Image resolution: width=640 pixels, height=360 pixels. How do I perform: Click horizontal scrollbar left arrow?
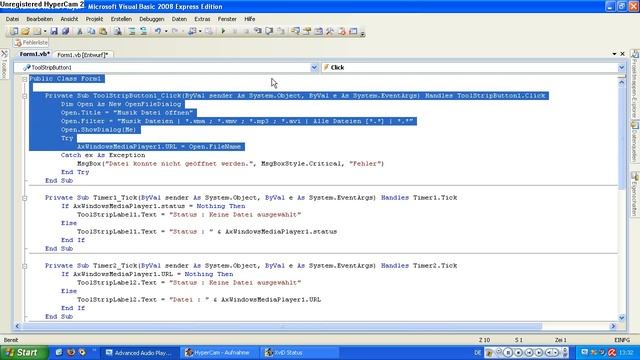[x=18, y=326]
